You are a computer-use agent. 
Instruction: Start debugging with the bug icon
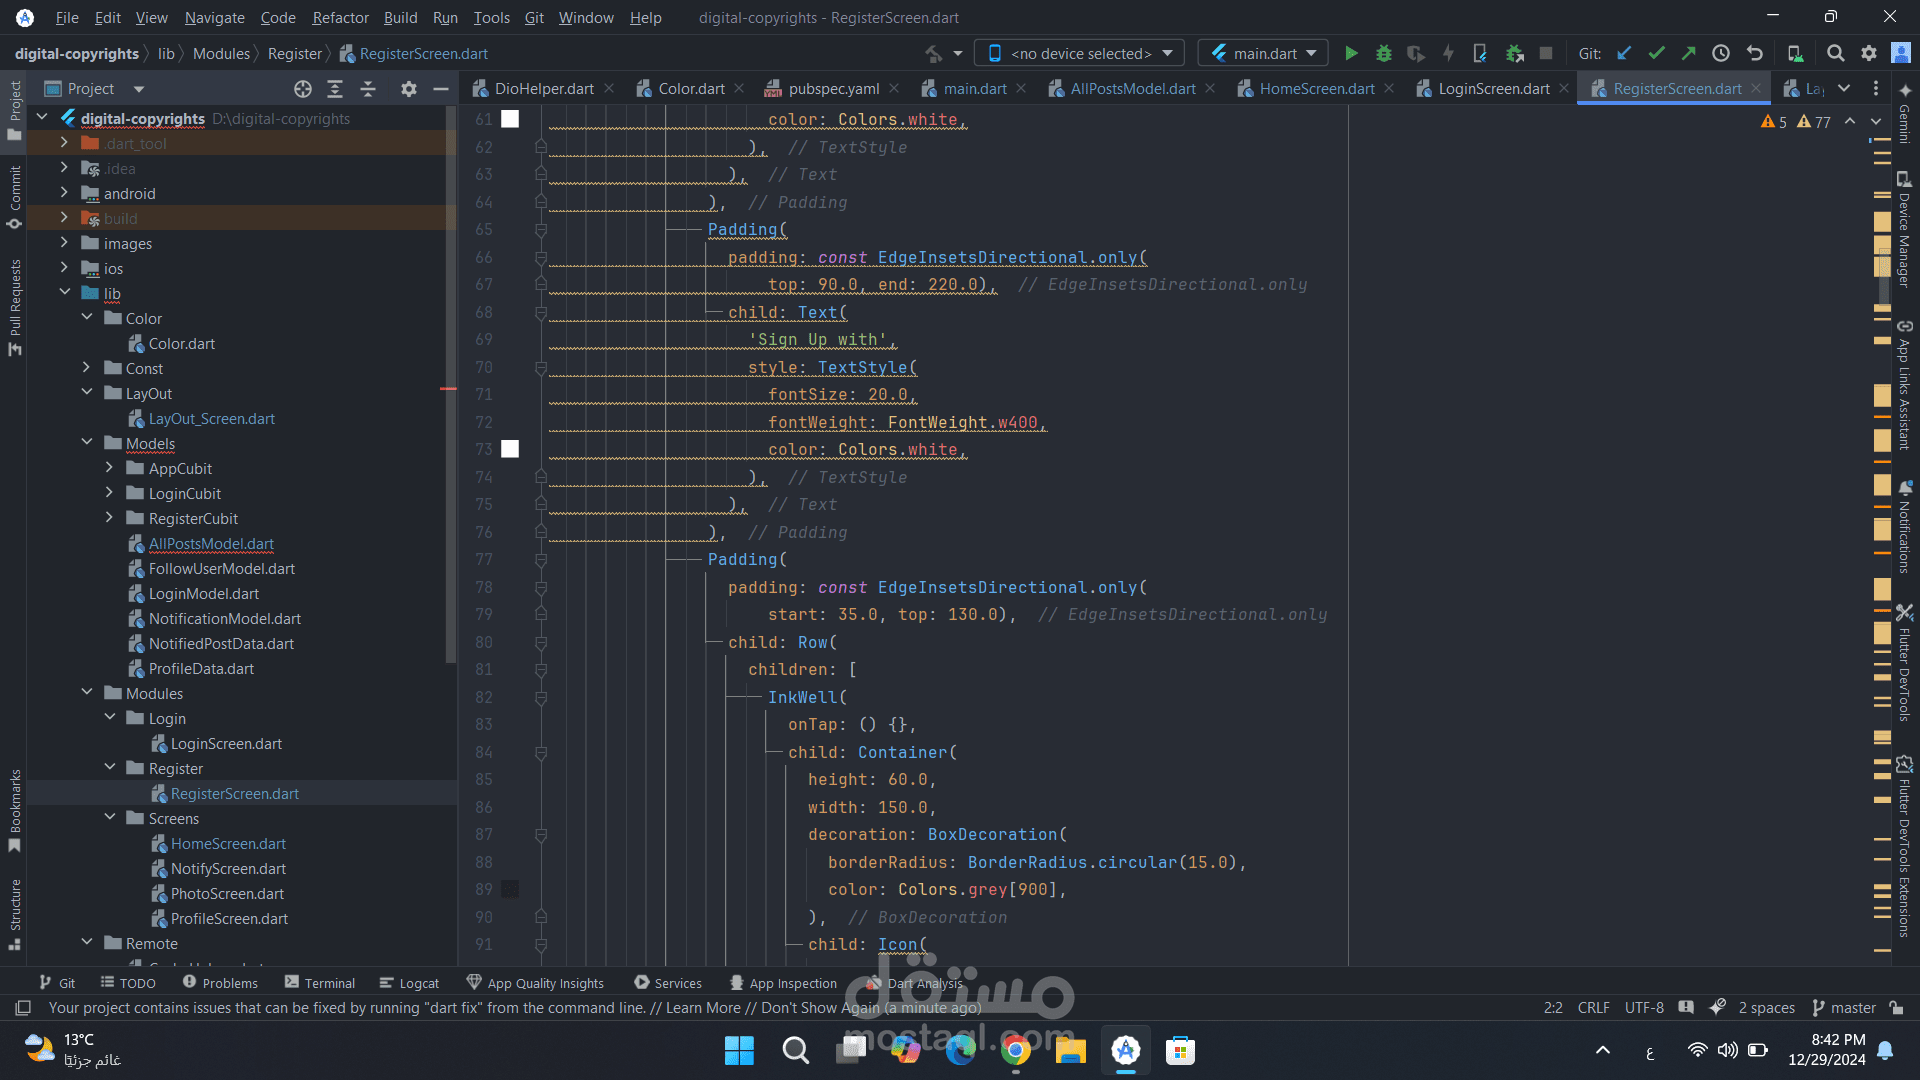pyautogui.click(x=1384, y=54)
